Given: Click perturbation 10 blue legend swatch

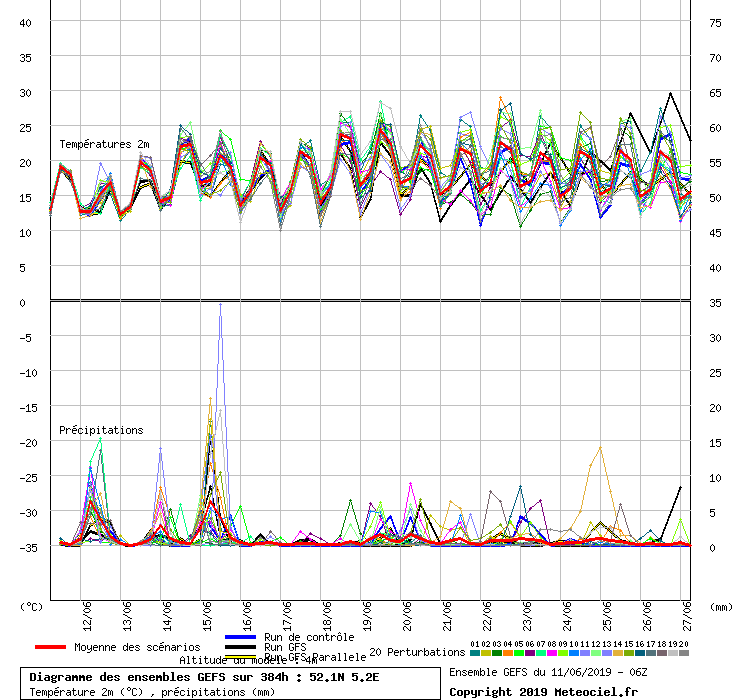Looking at the screenshot, I should [574, 653].
